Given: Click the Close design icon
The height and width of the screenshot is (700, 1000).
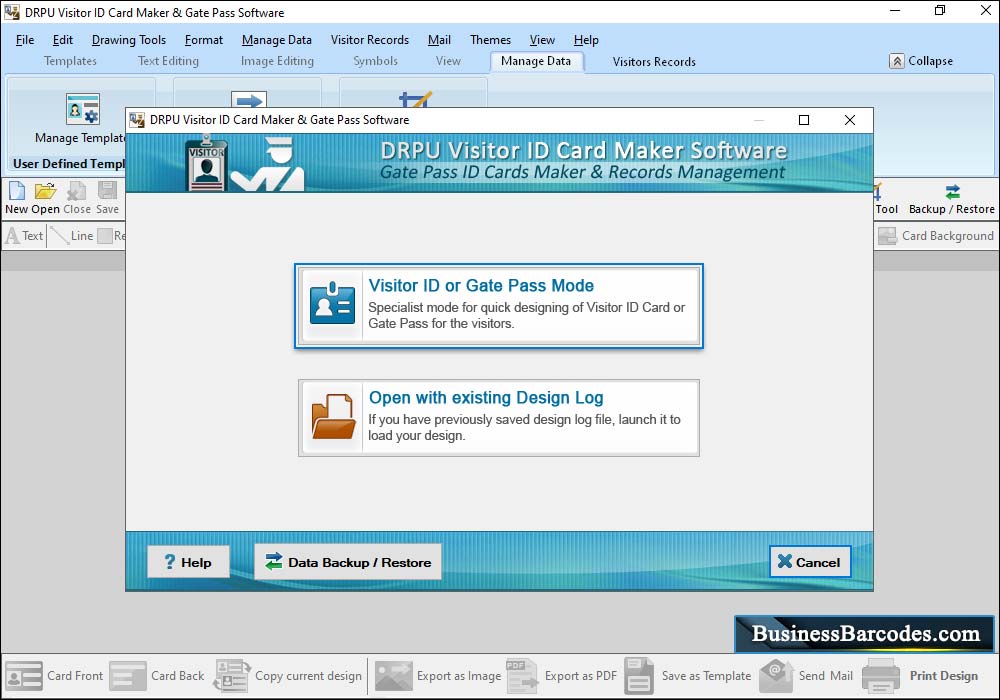Looking at the screenshot, I should click(x=77, y=191).
